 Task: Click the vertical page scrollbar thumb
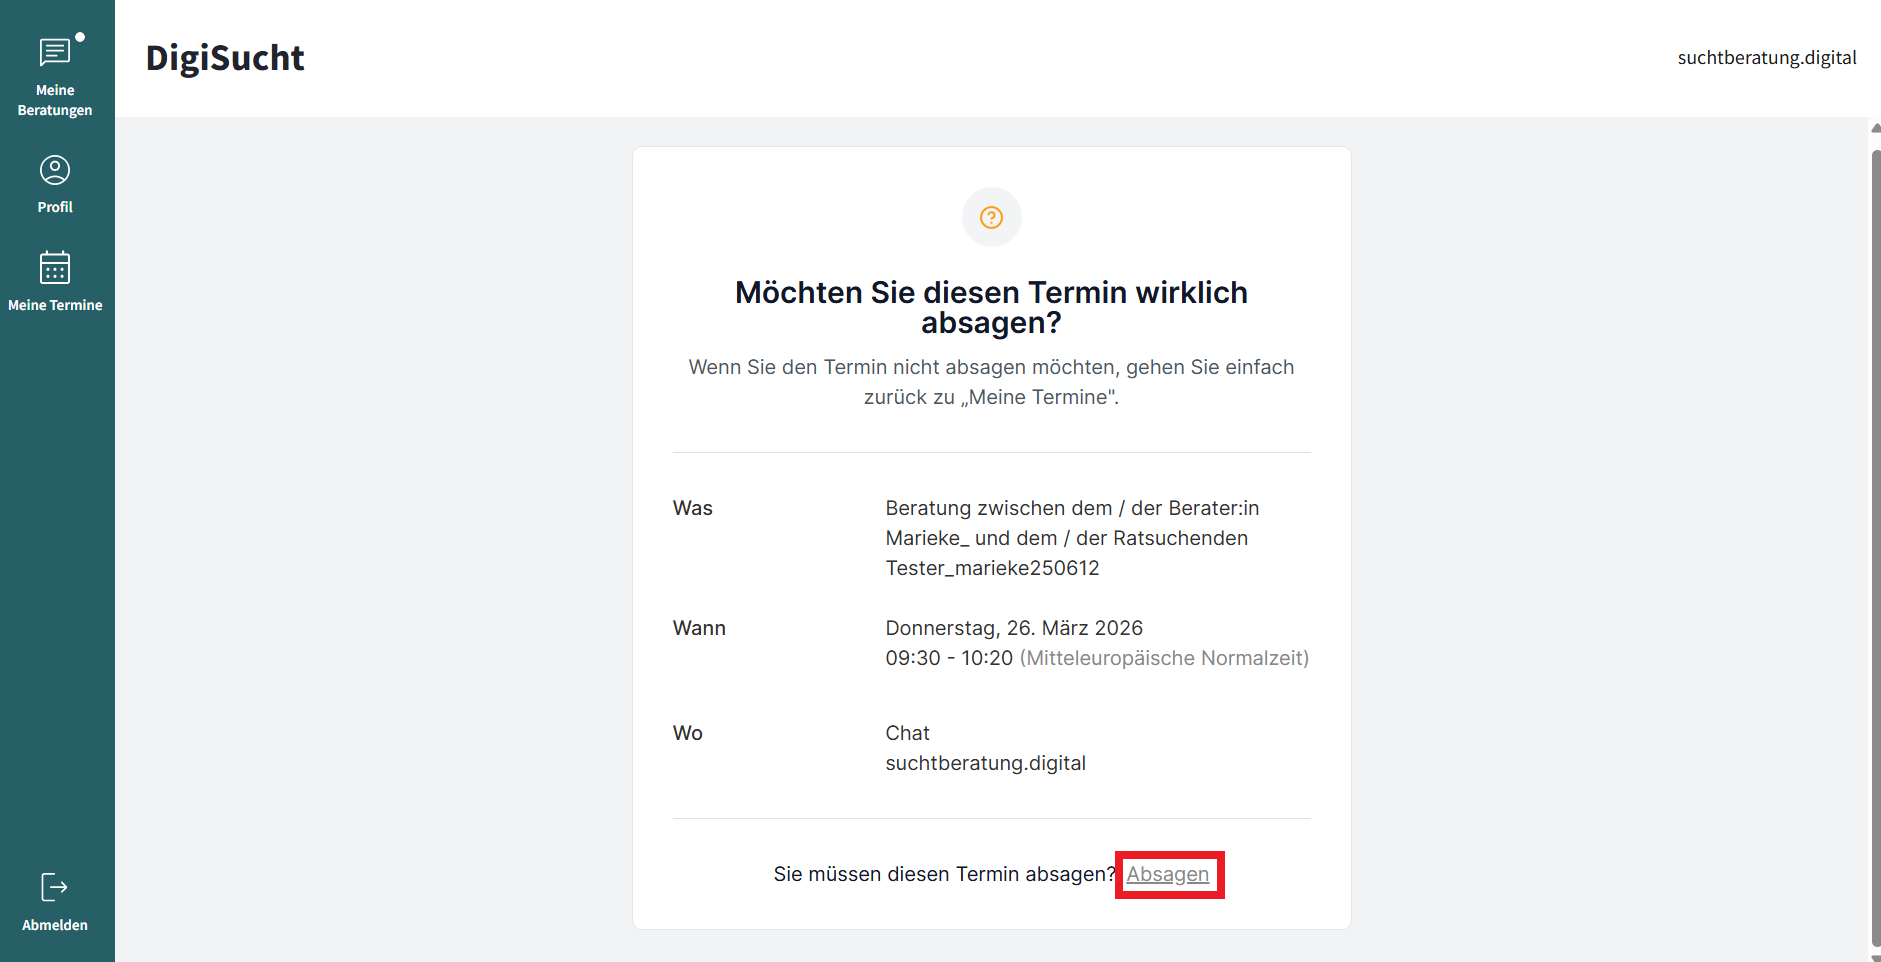pyautogui.click(x=1875, y=540)
